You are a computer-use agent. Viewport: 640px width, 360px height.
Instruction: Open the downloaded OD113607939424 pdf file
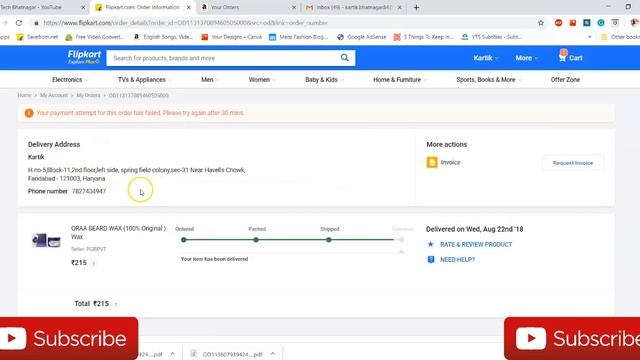point(227,354)
